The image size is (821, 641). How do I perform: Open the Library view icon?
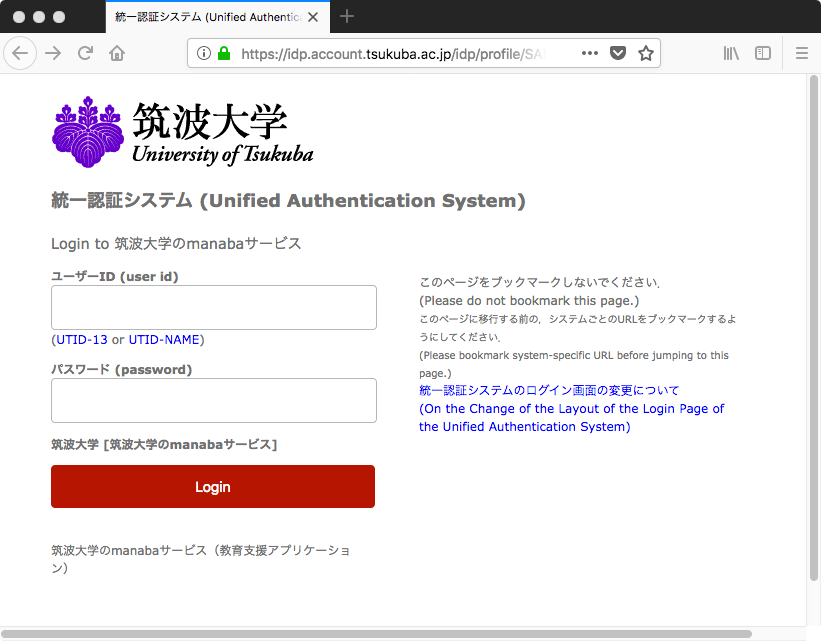coord(731,53)
